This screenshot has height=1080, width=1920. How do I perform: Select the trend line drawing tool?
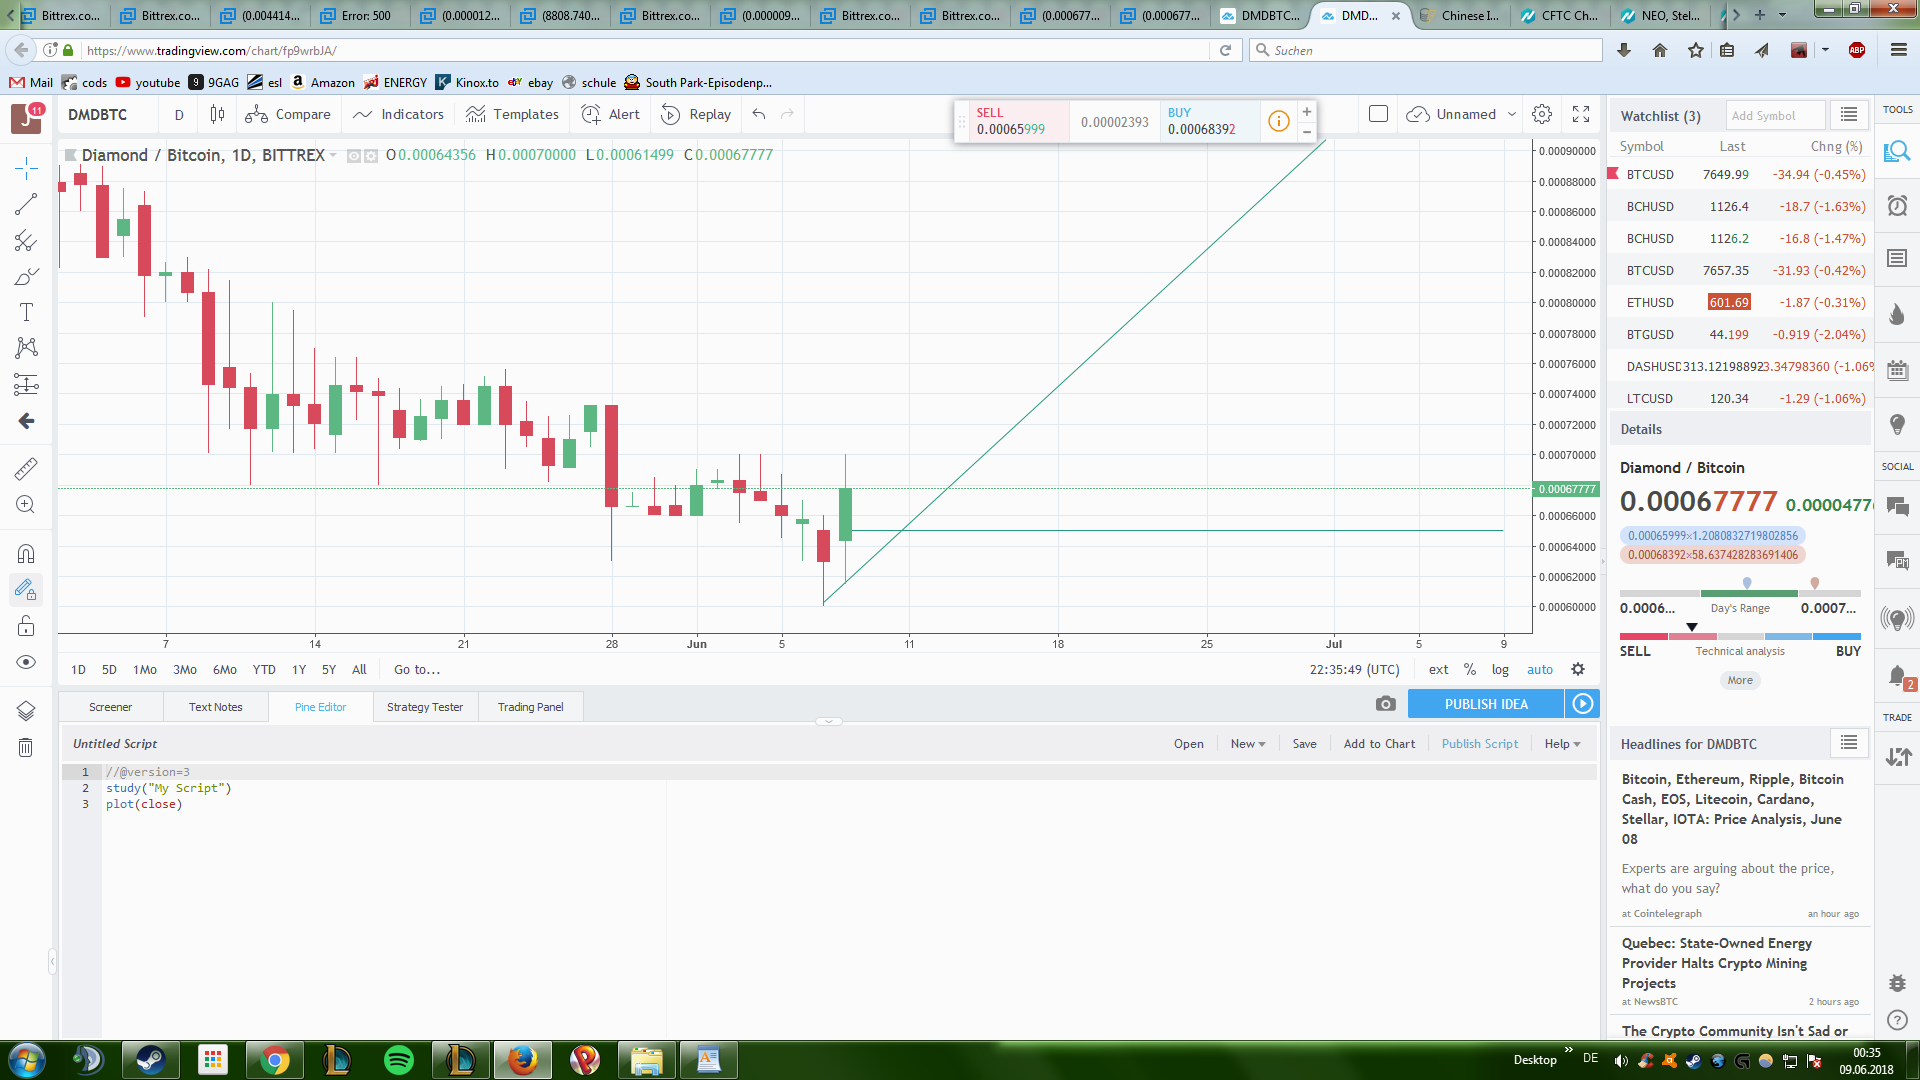(26, 204)
